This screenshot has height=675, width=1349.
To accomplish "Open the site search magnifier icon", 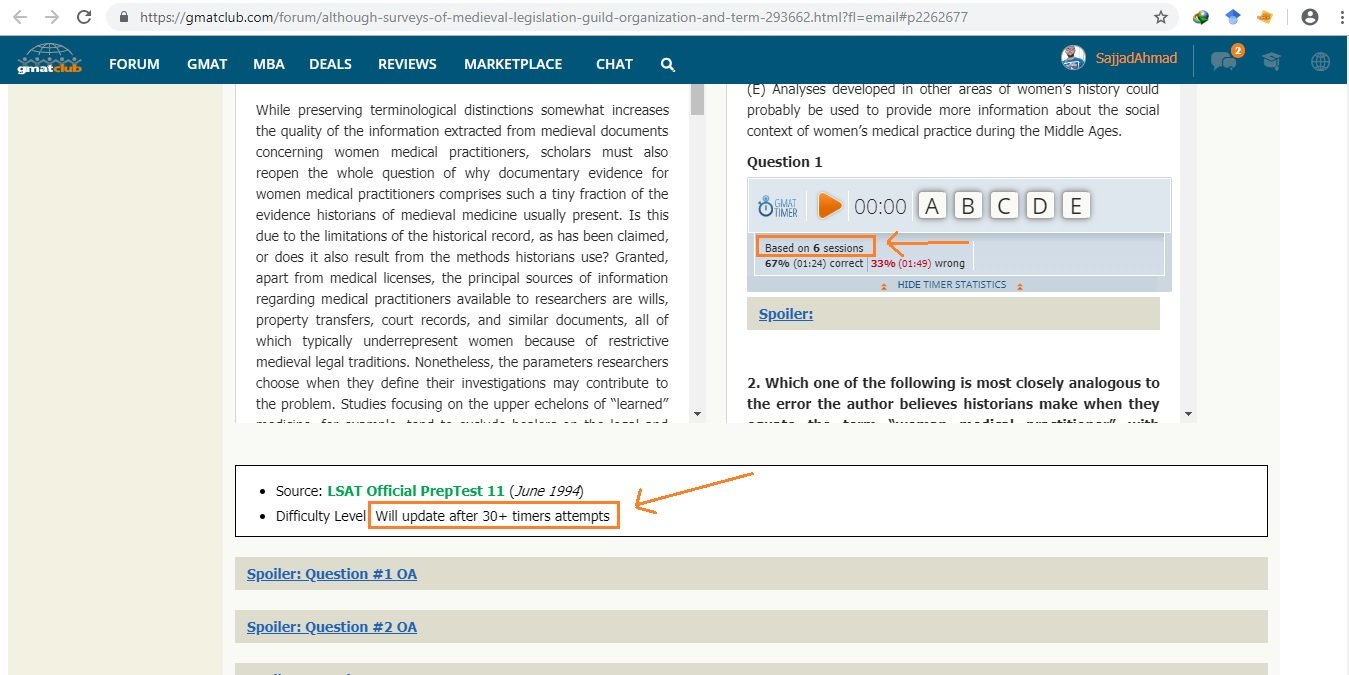I will pos(668,64).
